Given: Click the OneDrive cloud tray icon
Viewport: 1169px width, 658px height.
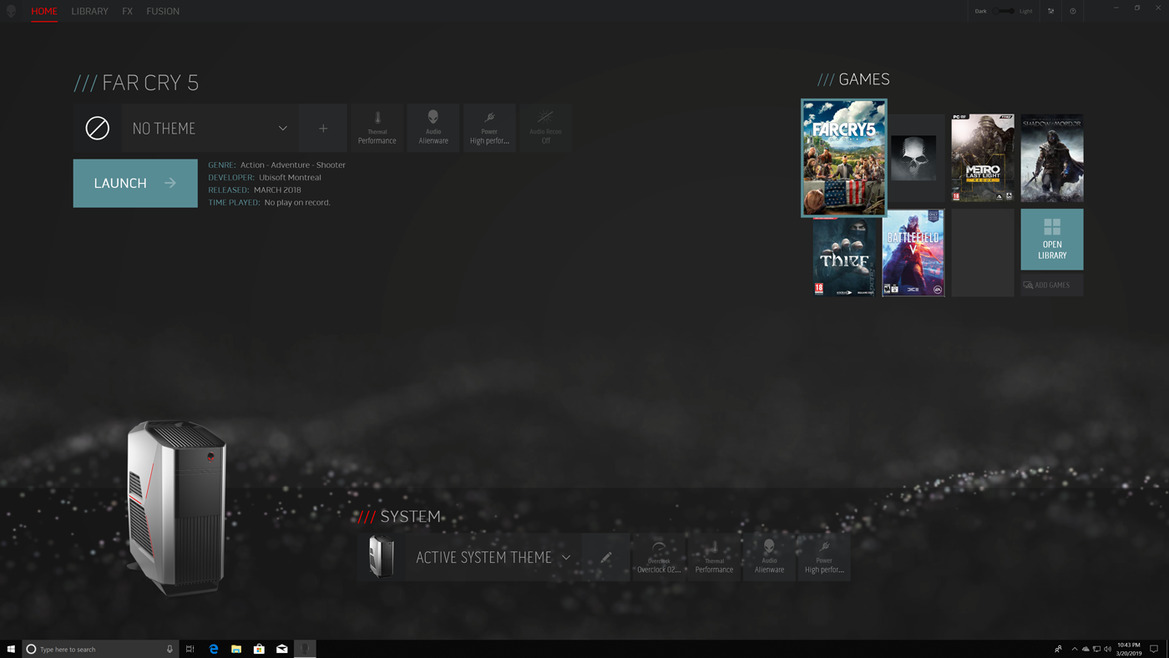Looking at the screenshot, I should pos(1086,649).
